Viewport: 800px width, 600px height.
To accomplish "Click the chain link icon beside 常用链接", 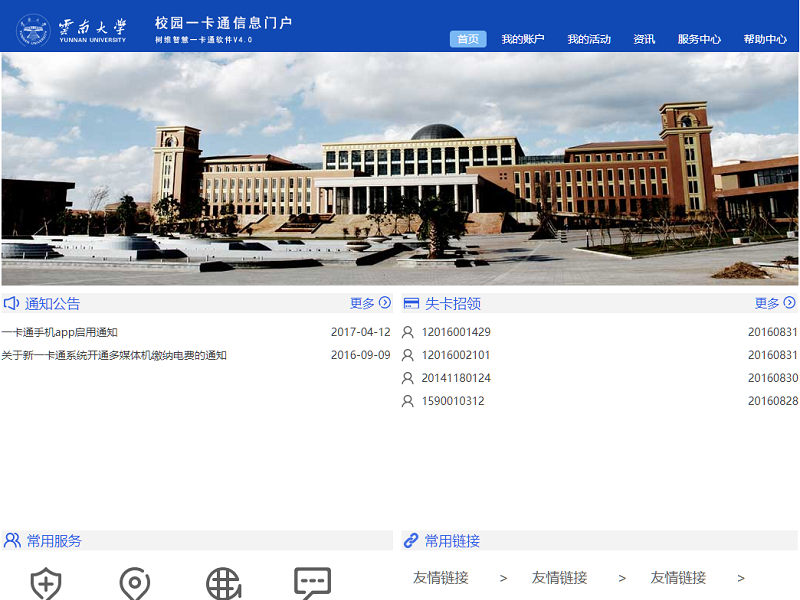I will coord(411,541).
